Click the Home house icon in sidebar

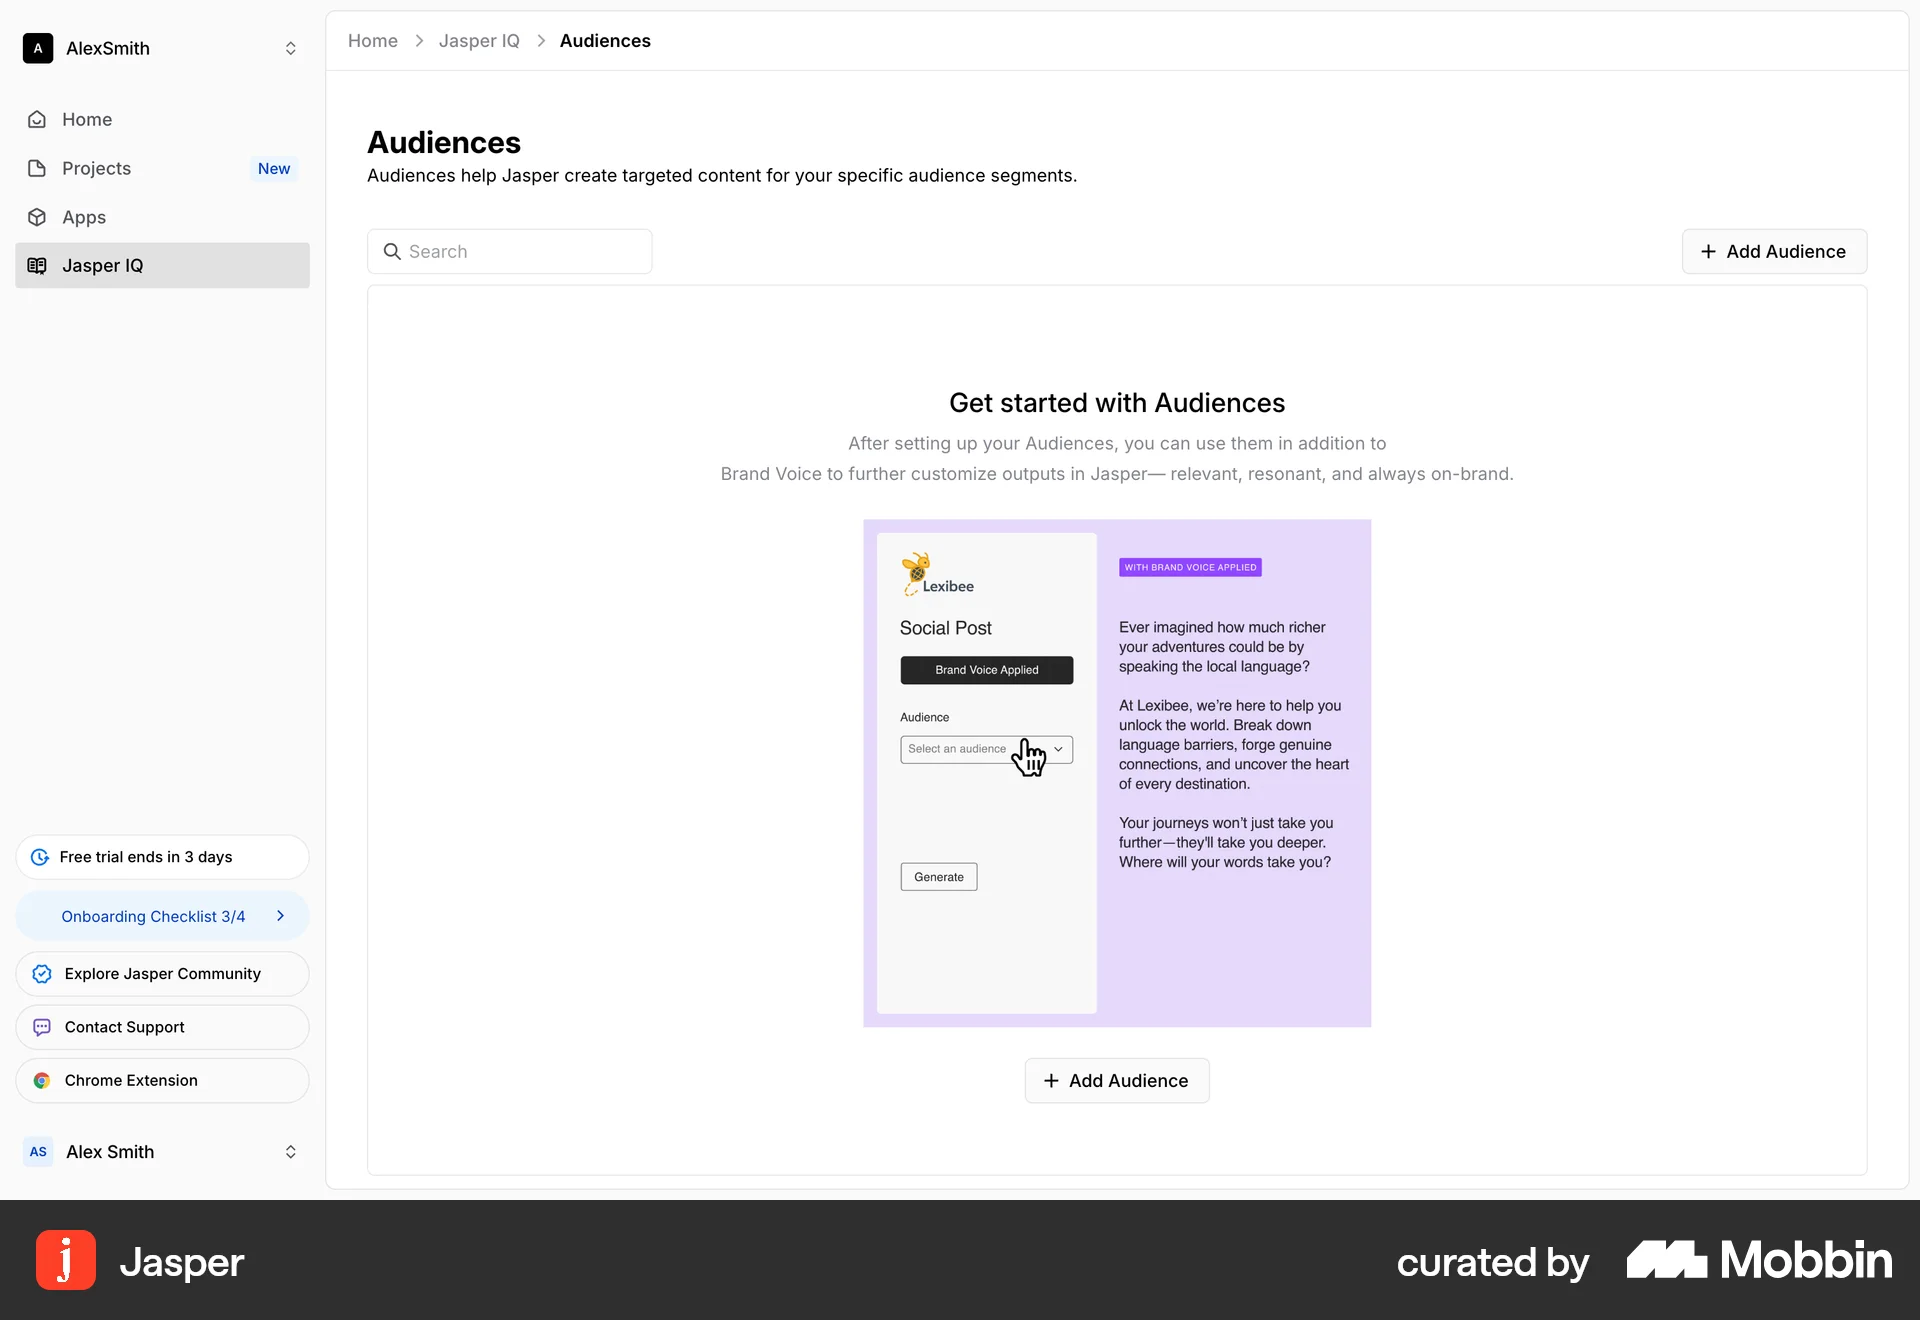37,120
